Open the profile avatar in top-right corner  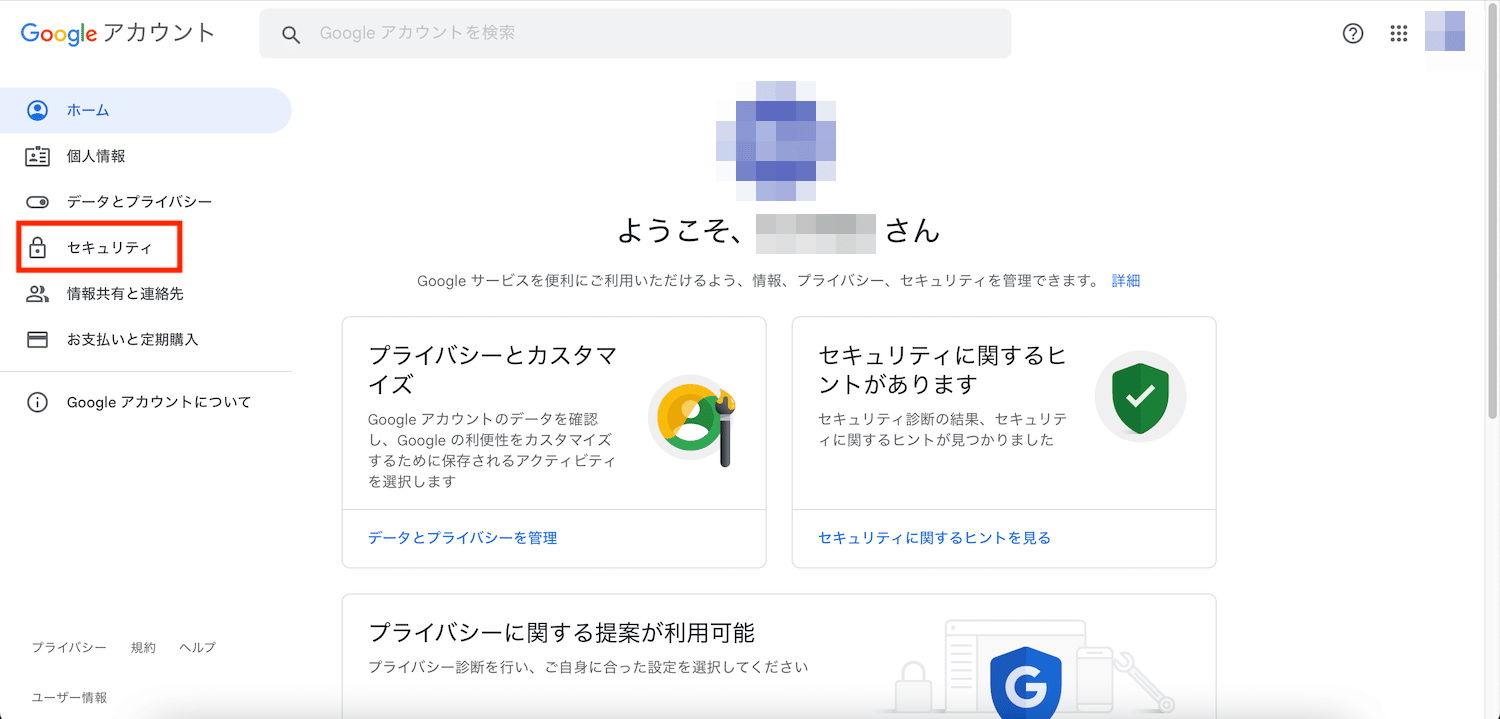coord(1445,31)
